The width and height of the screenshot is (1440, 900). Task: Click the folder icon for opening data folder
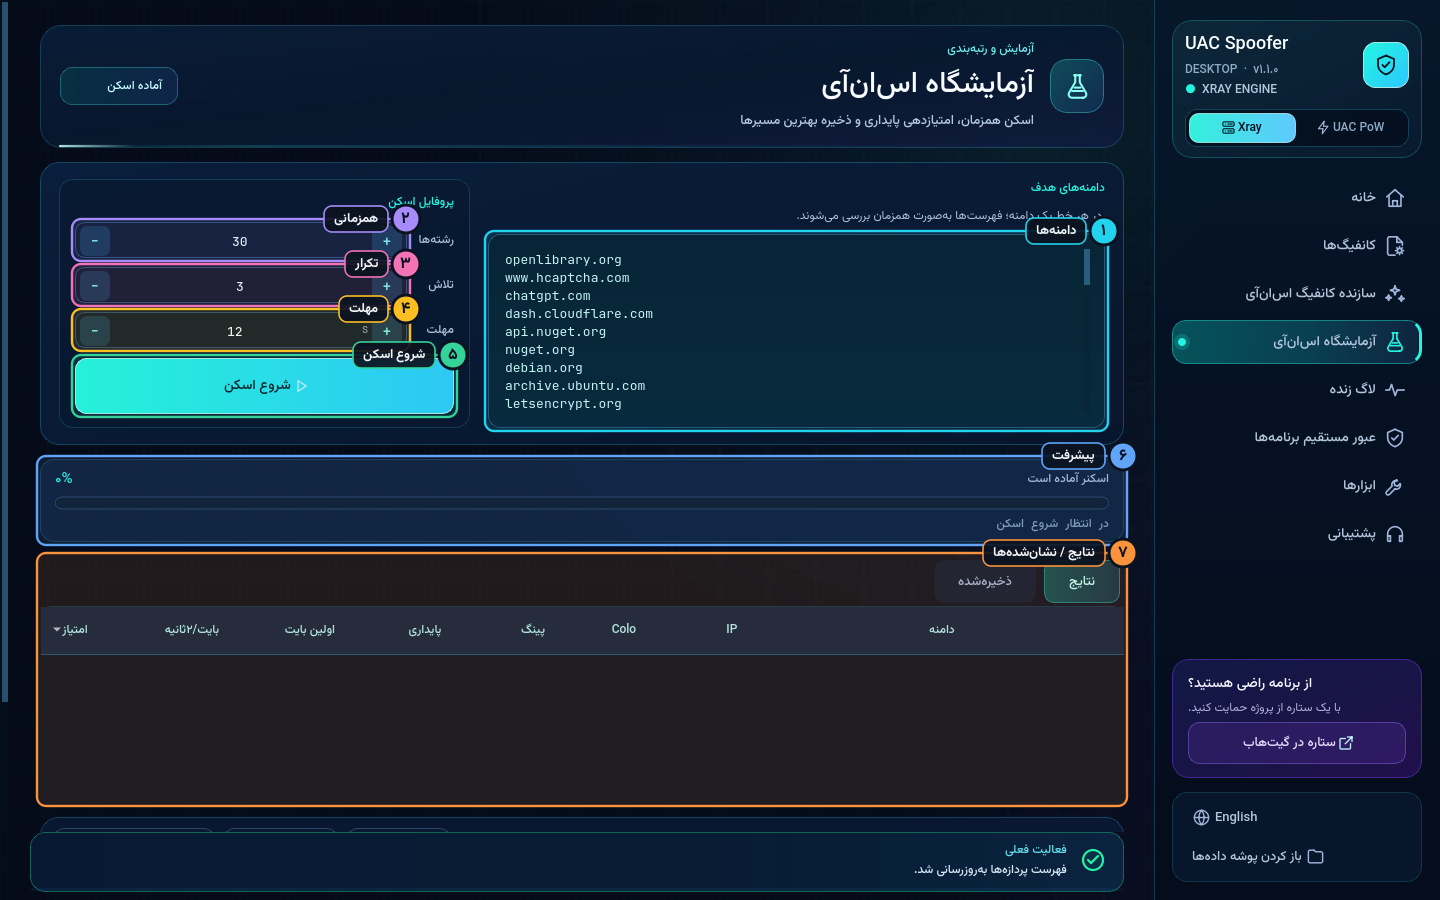tap(1315, 856)
